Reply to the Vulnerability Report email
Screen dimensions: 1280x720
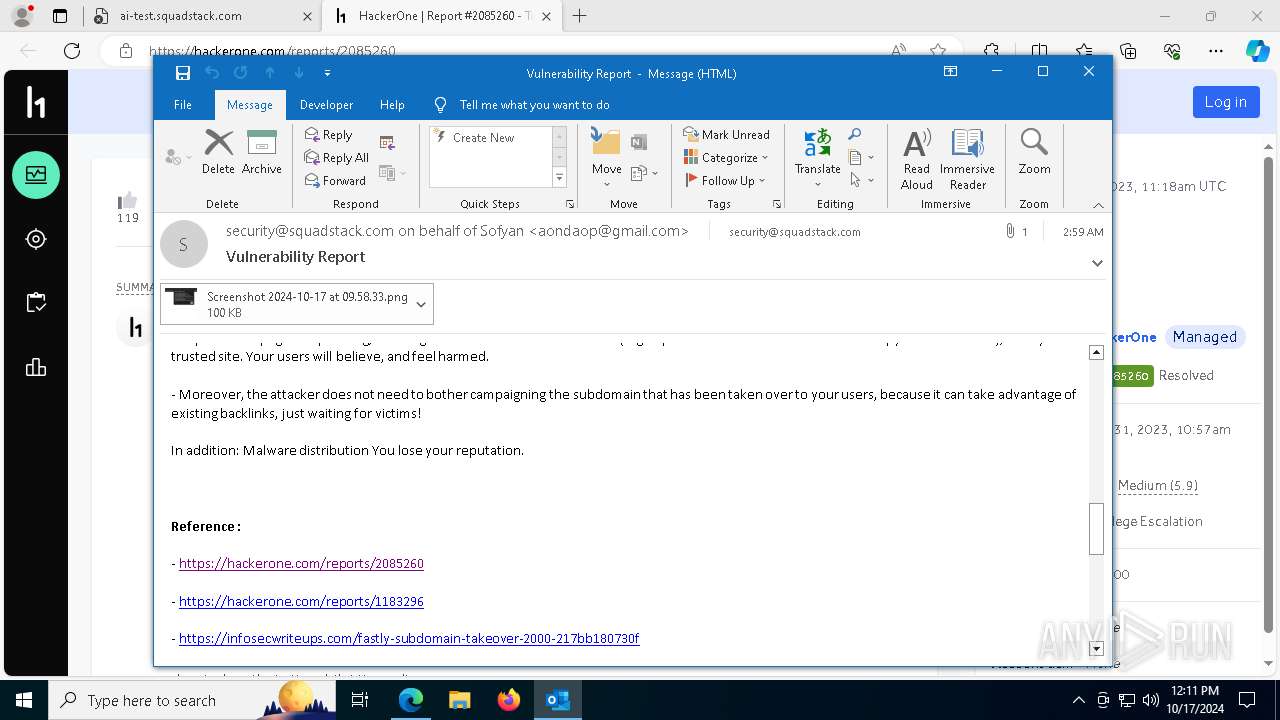[329, 135]
